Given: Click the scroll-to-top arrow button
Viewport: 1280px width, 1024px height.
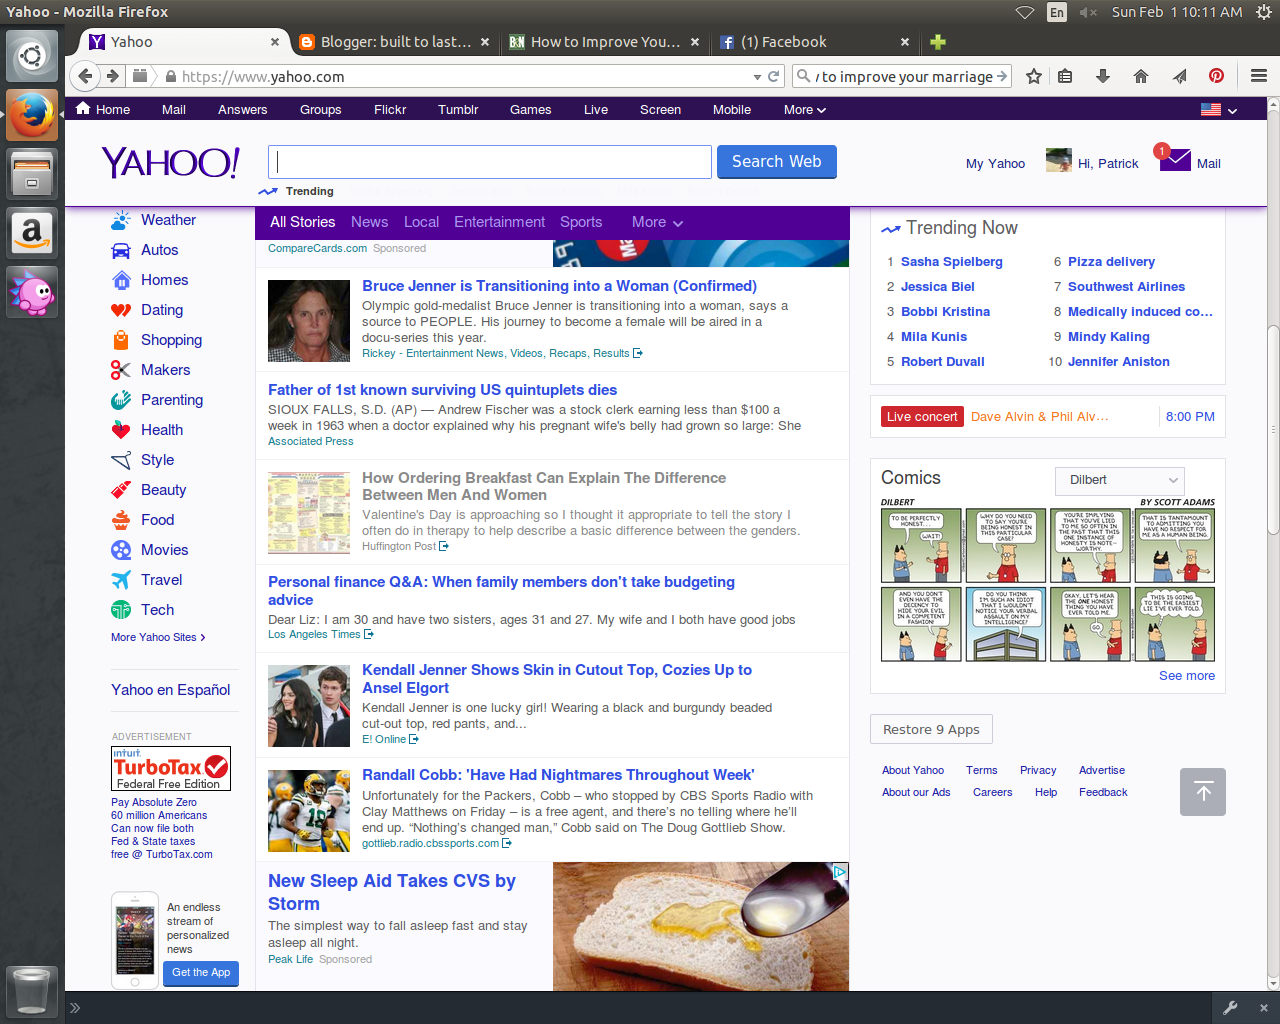Looking at the screenshot, I should (x=1203, y=792).
